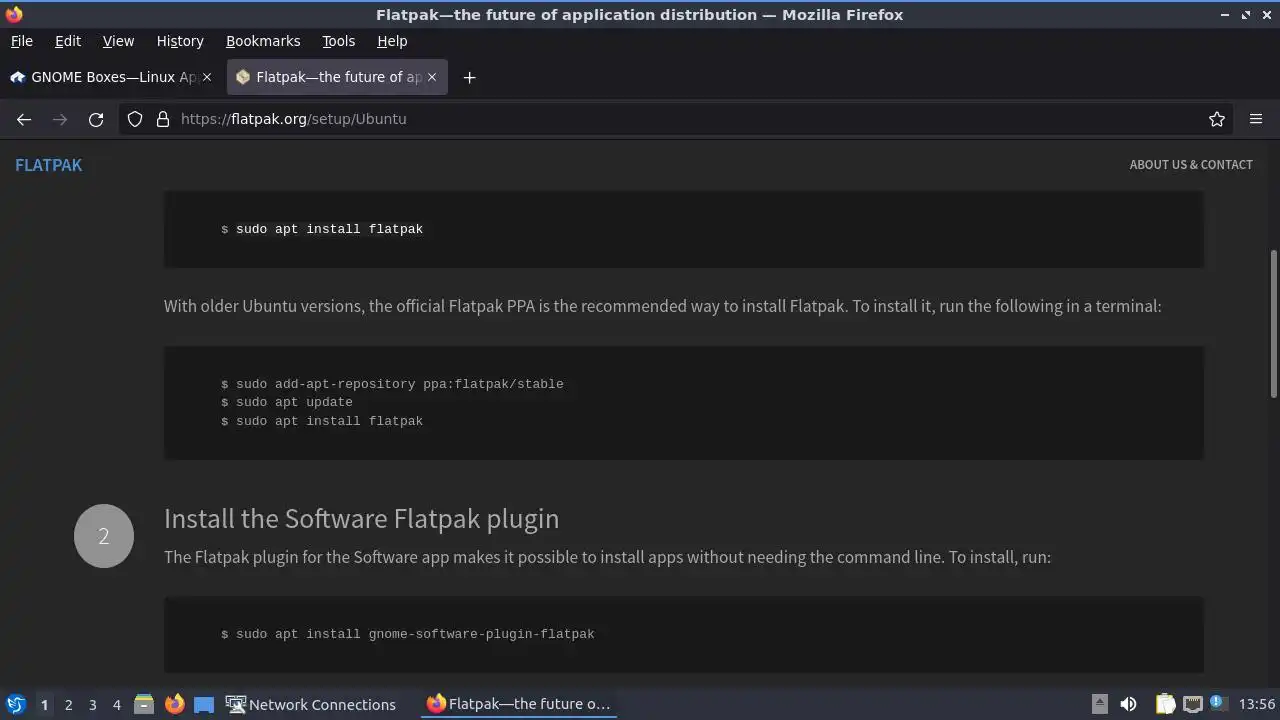The image size is (1280, 720).
Task: Open the Firefox hamburger application menu
Action: click(x=1256, y=119)
